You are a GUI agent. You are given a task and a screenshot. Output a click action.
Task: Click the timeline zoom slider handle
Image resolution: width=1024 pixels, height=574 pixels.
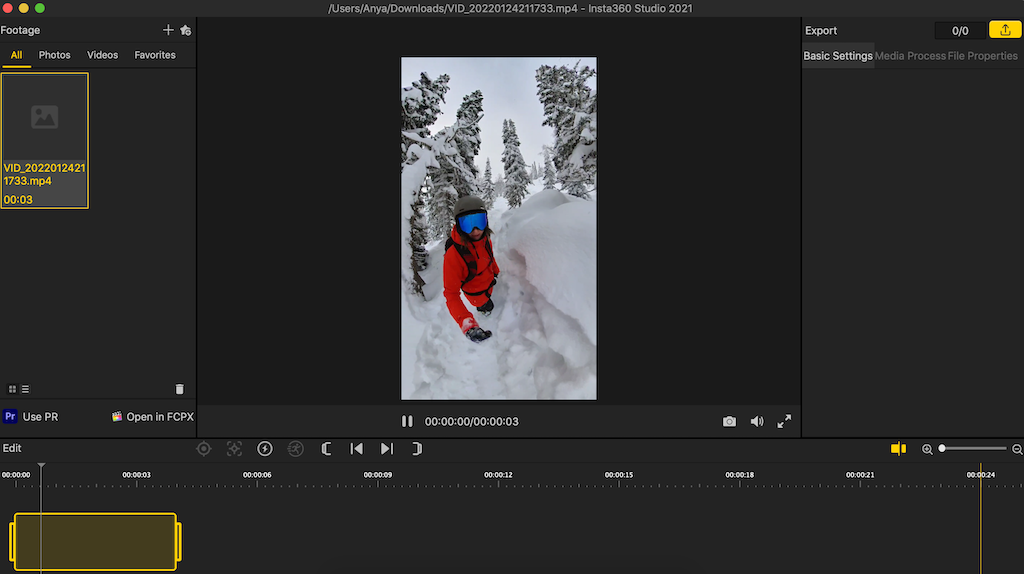(942, 449)
